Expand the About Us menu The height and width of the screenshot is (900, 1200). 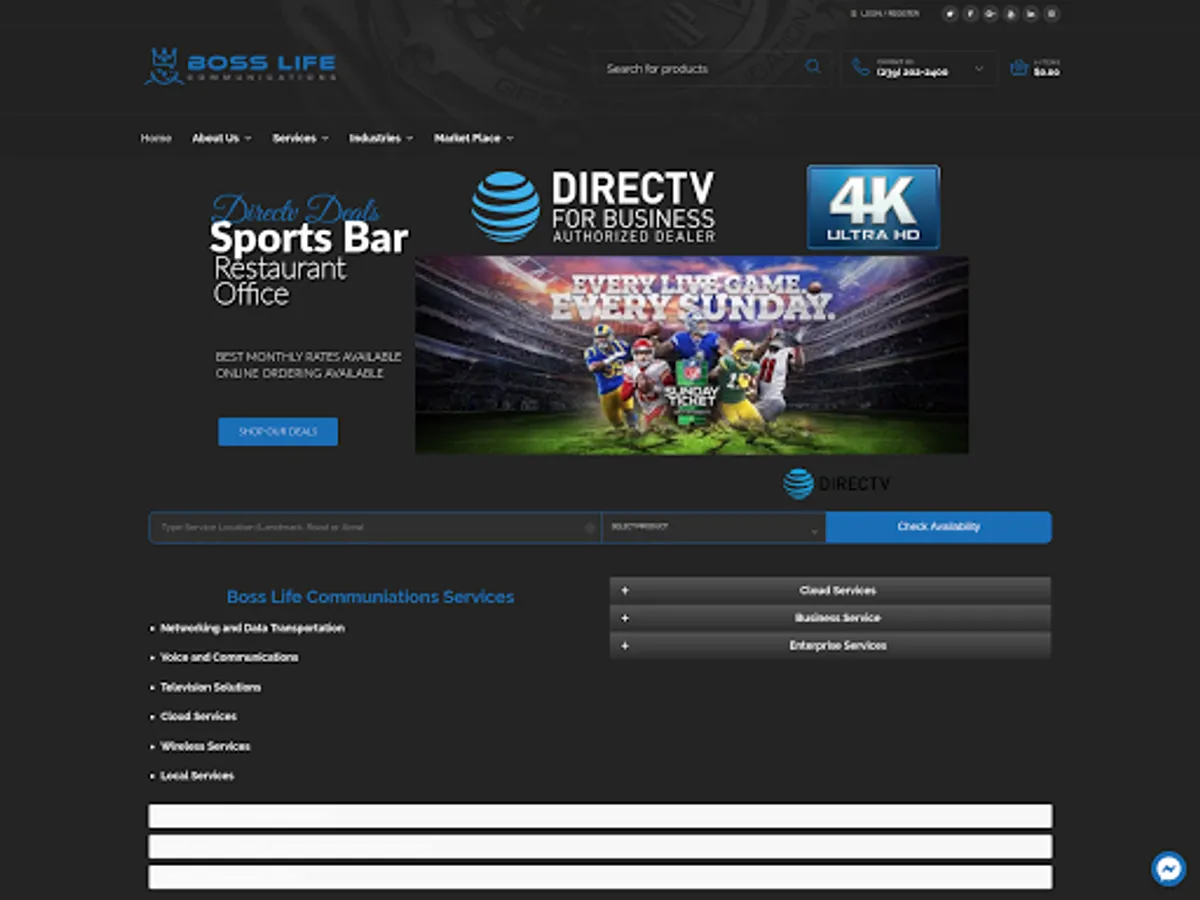[x=221, y=138]
